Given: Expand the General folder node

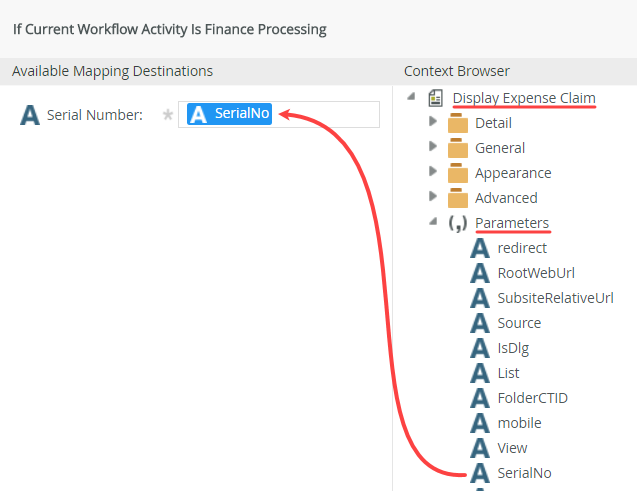Looking at the screenshot, I should [432, 147].
